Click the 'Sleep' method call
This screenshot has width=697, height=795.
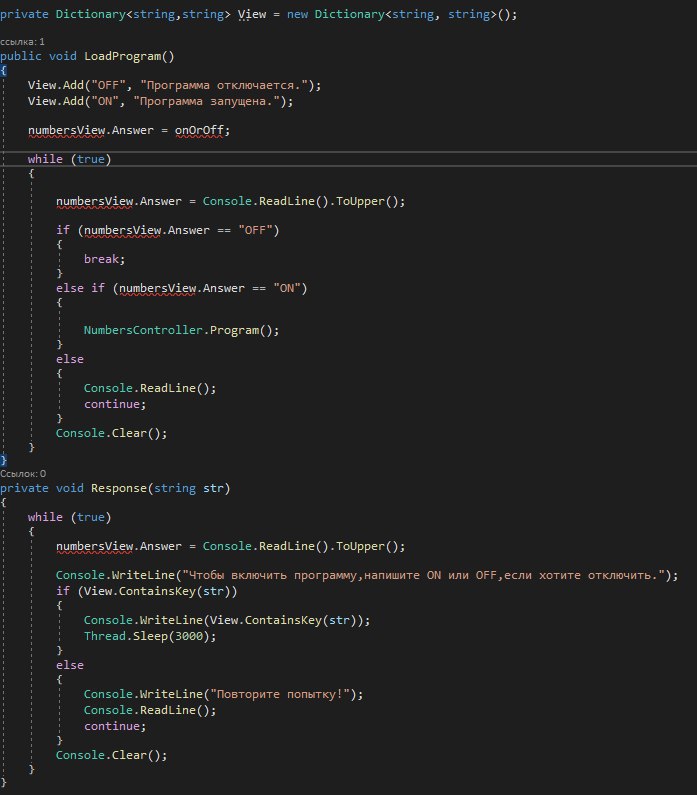150,636
